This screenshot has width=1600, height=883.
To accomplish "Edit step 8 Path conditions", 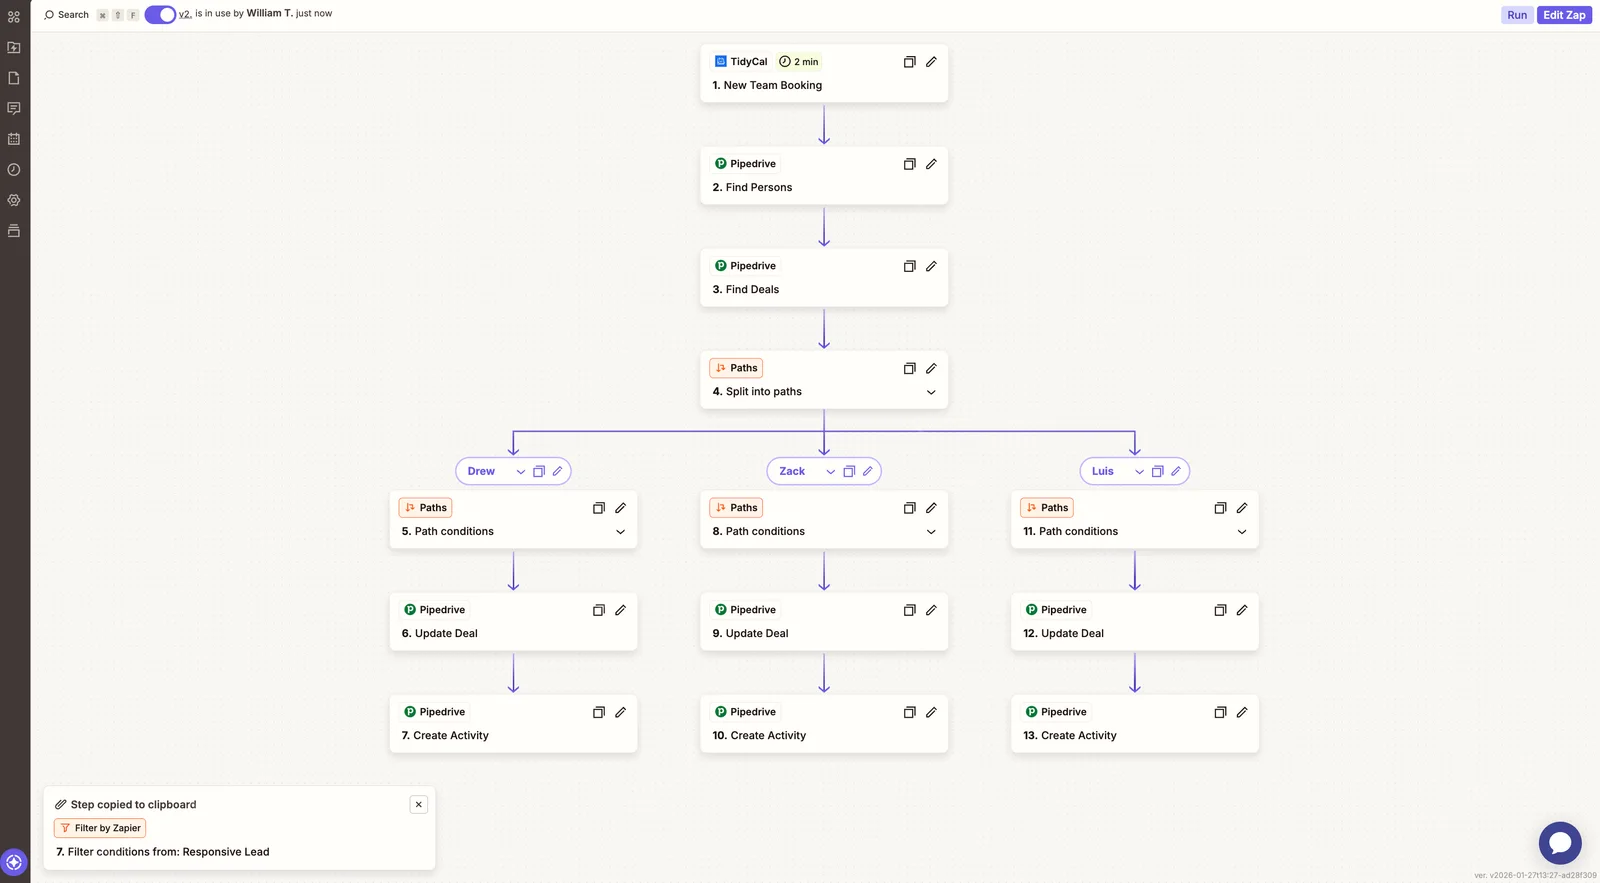I will [931, 508].
